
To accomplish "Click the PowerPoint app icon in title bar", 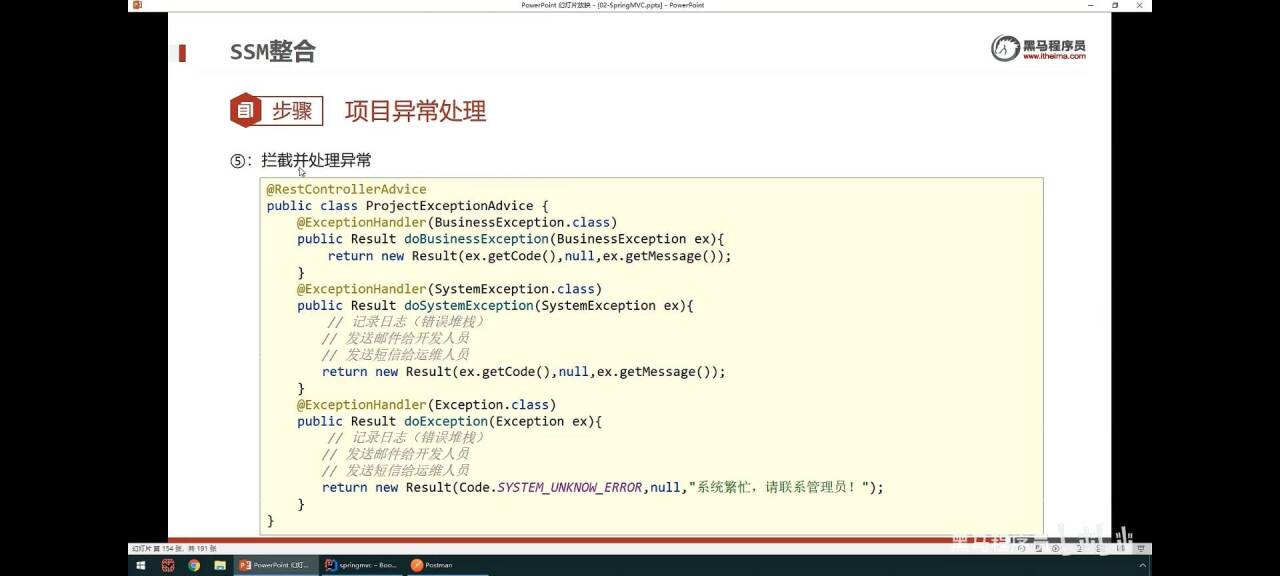I will click(x=137, y=5).
